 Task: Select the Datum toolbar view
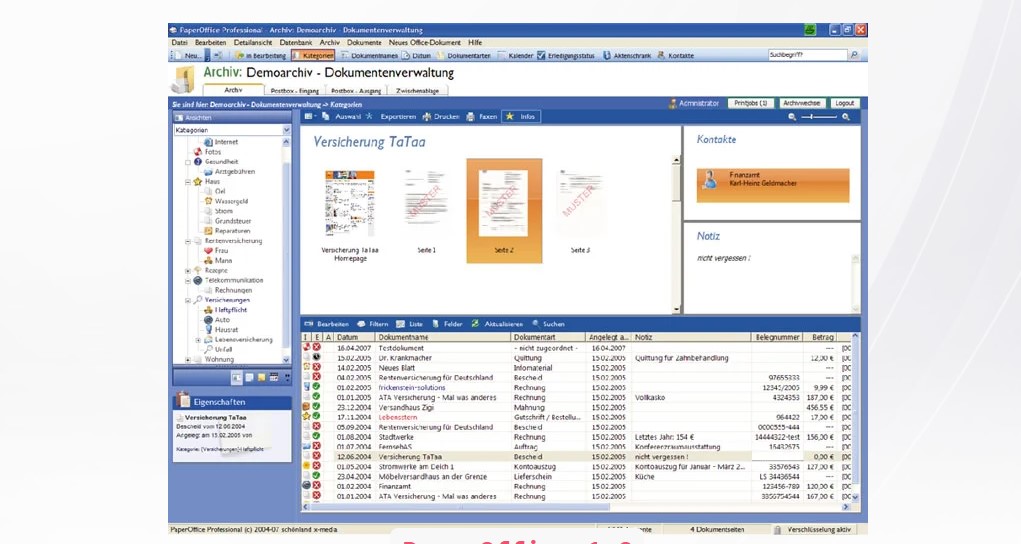pos(417,55)
